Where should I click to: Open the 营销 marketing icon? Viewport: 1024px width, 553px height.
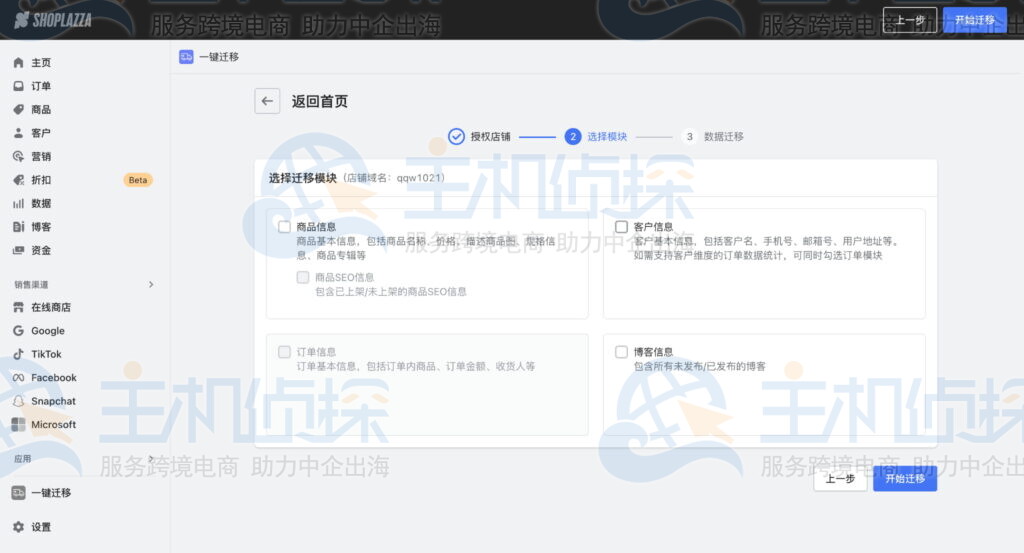tap(18, 157)
